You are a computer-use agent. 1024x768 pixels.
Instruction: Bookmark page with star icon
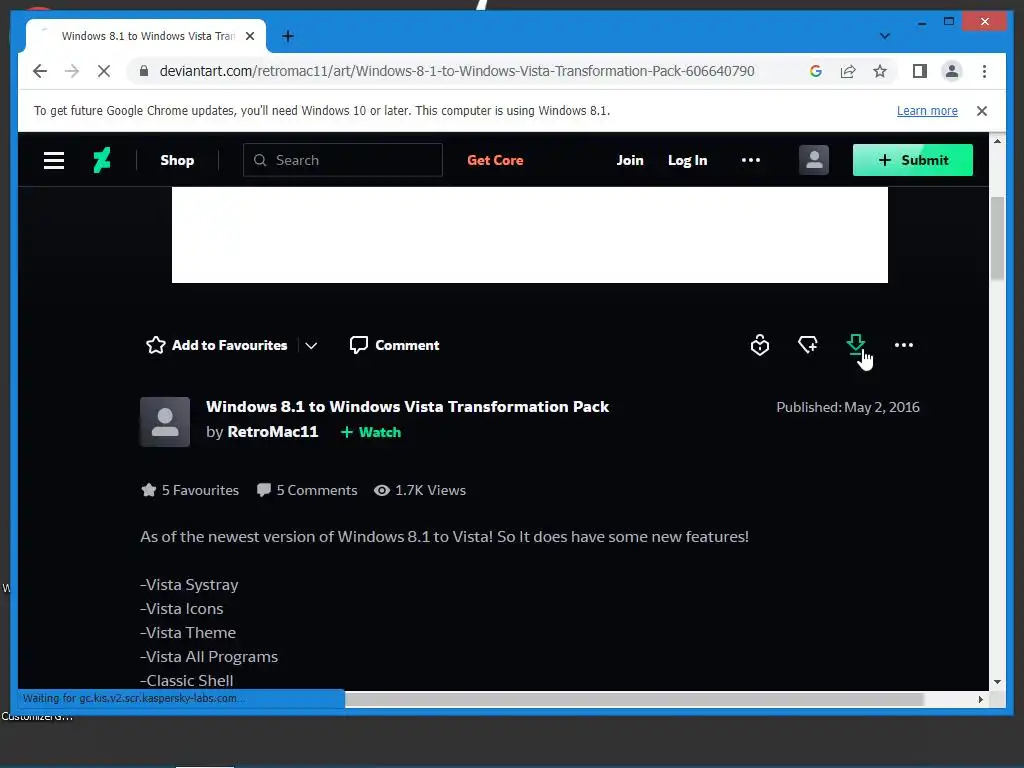click(x=880, y=71)
